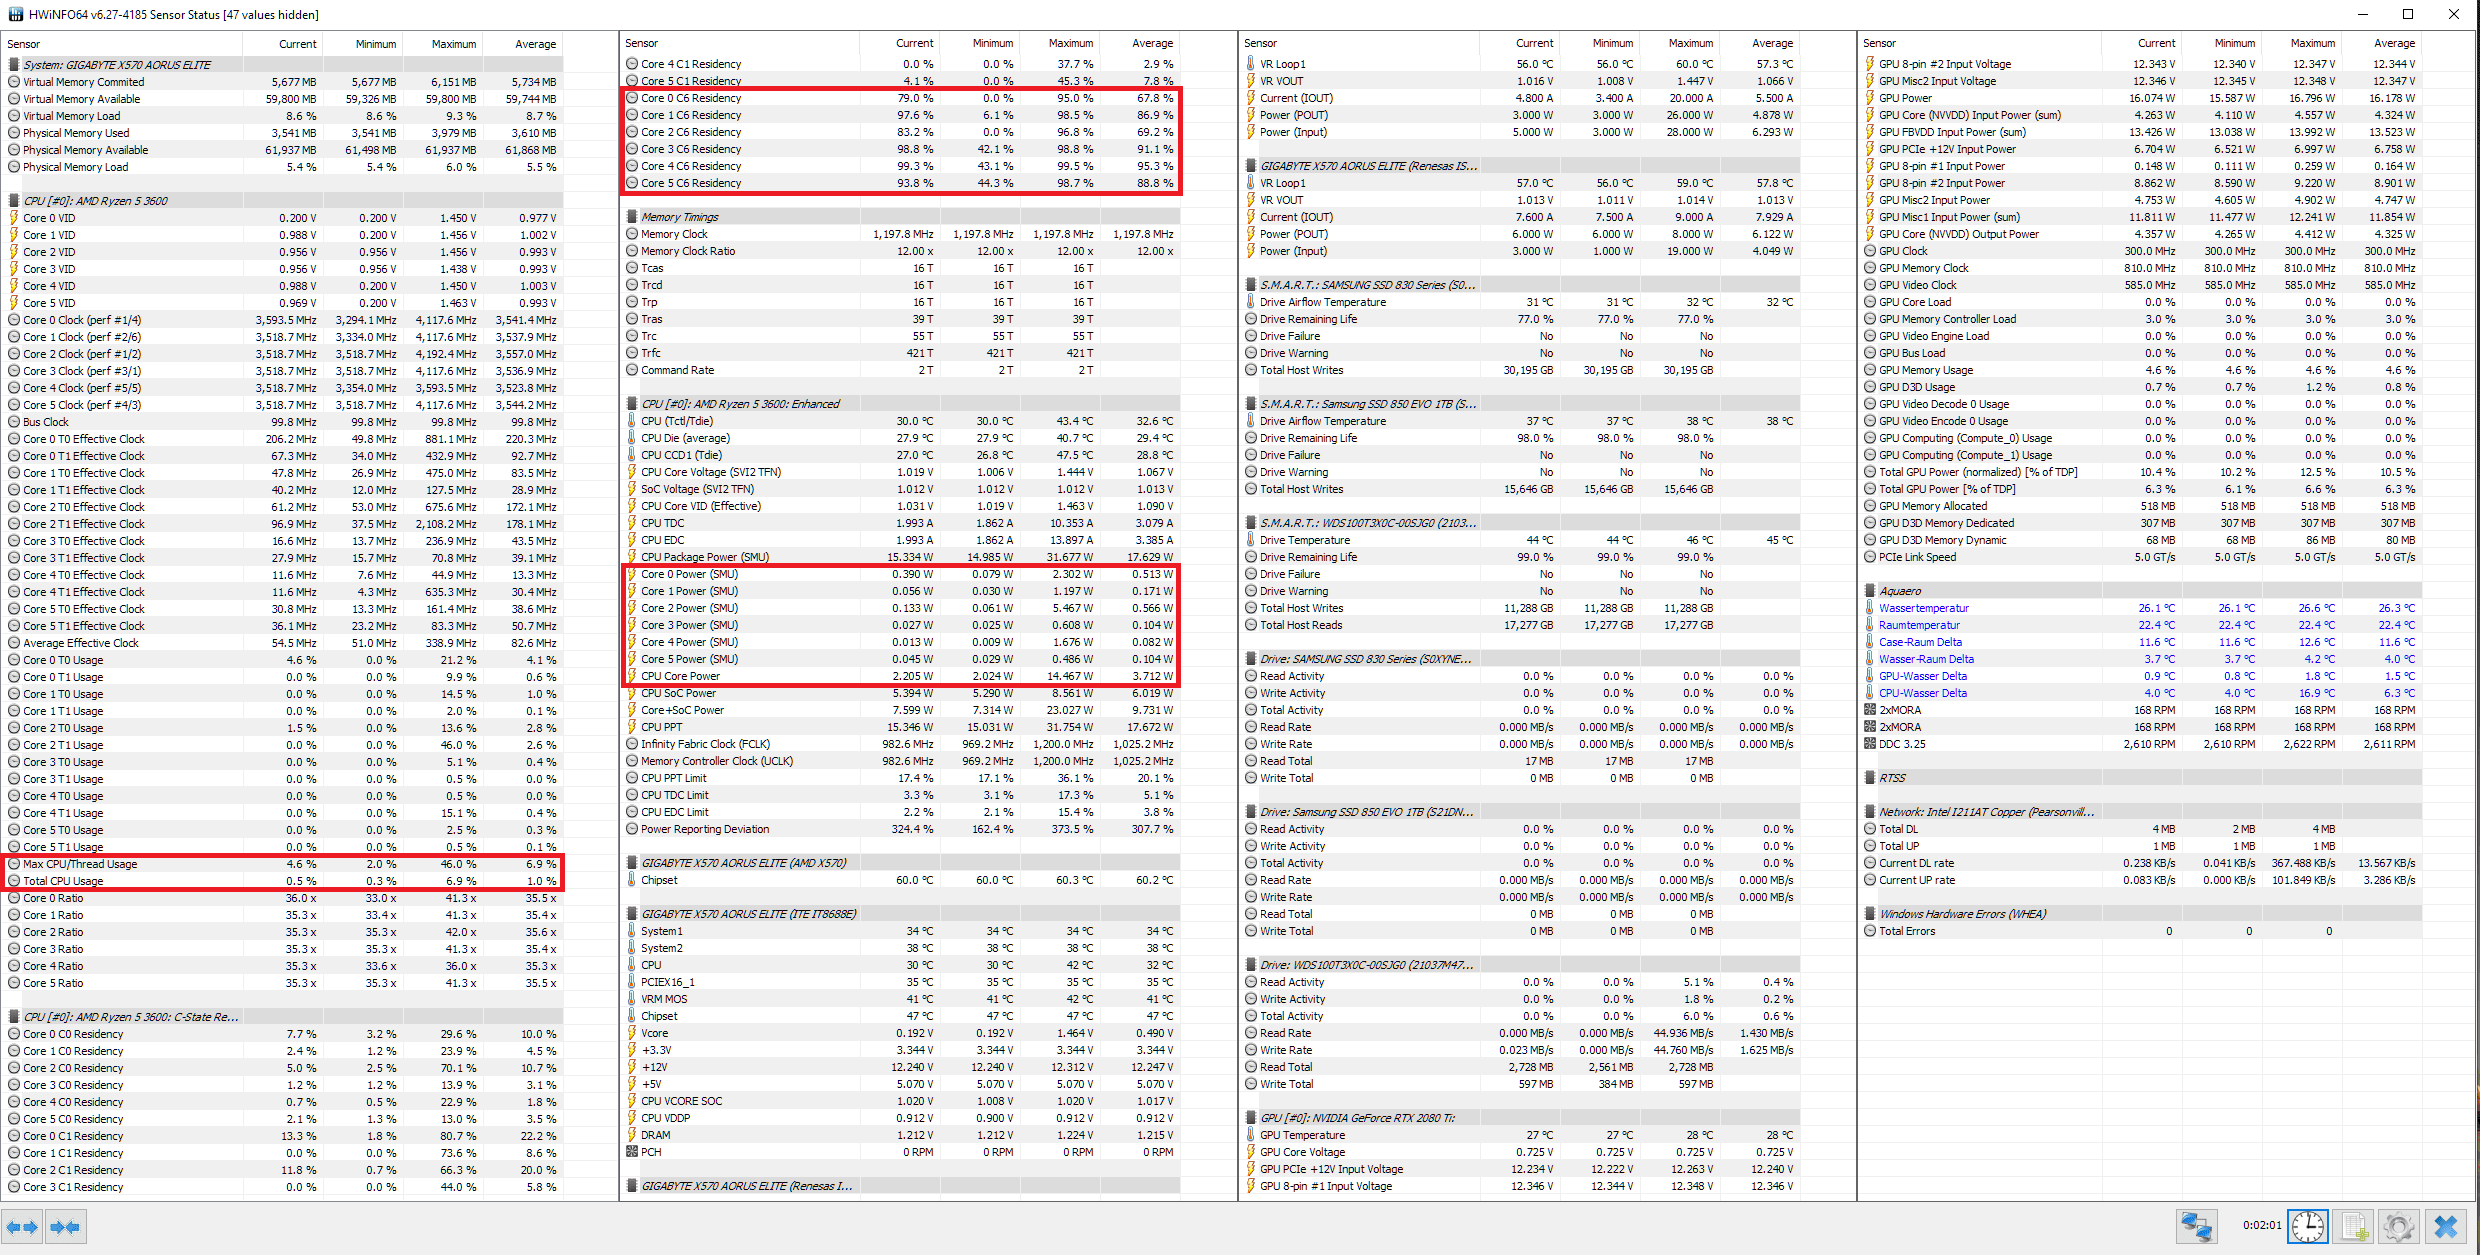This screenshot has width=2480, height=1255.
Task: Select the Average Effective Clock row
Action: (284, 643)
